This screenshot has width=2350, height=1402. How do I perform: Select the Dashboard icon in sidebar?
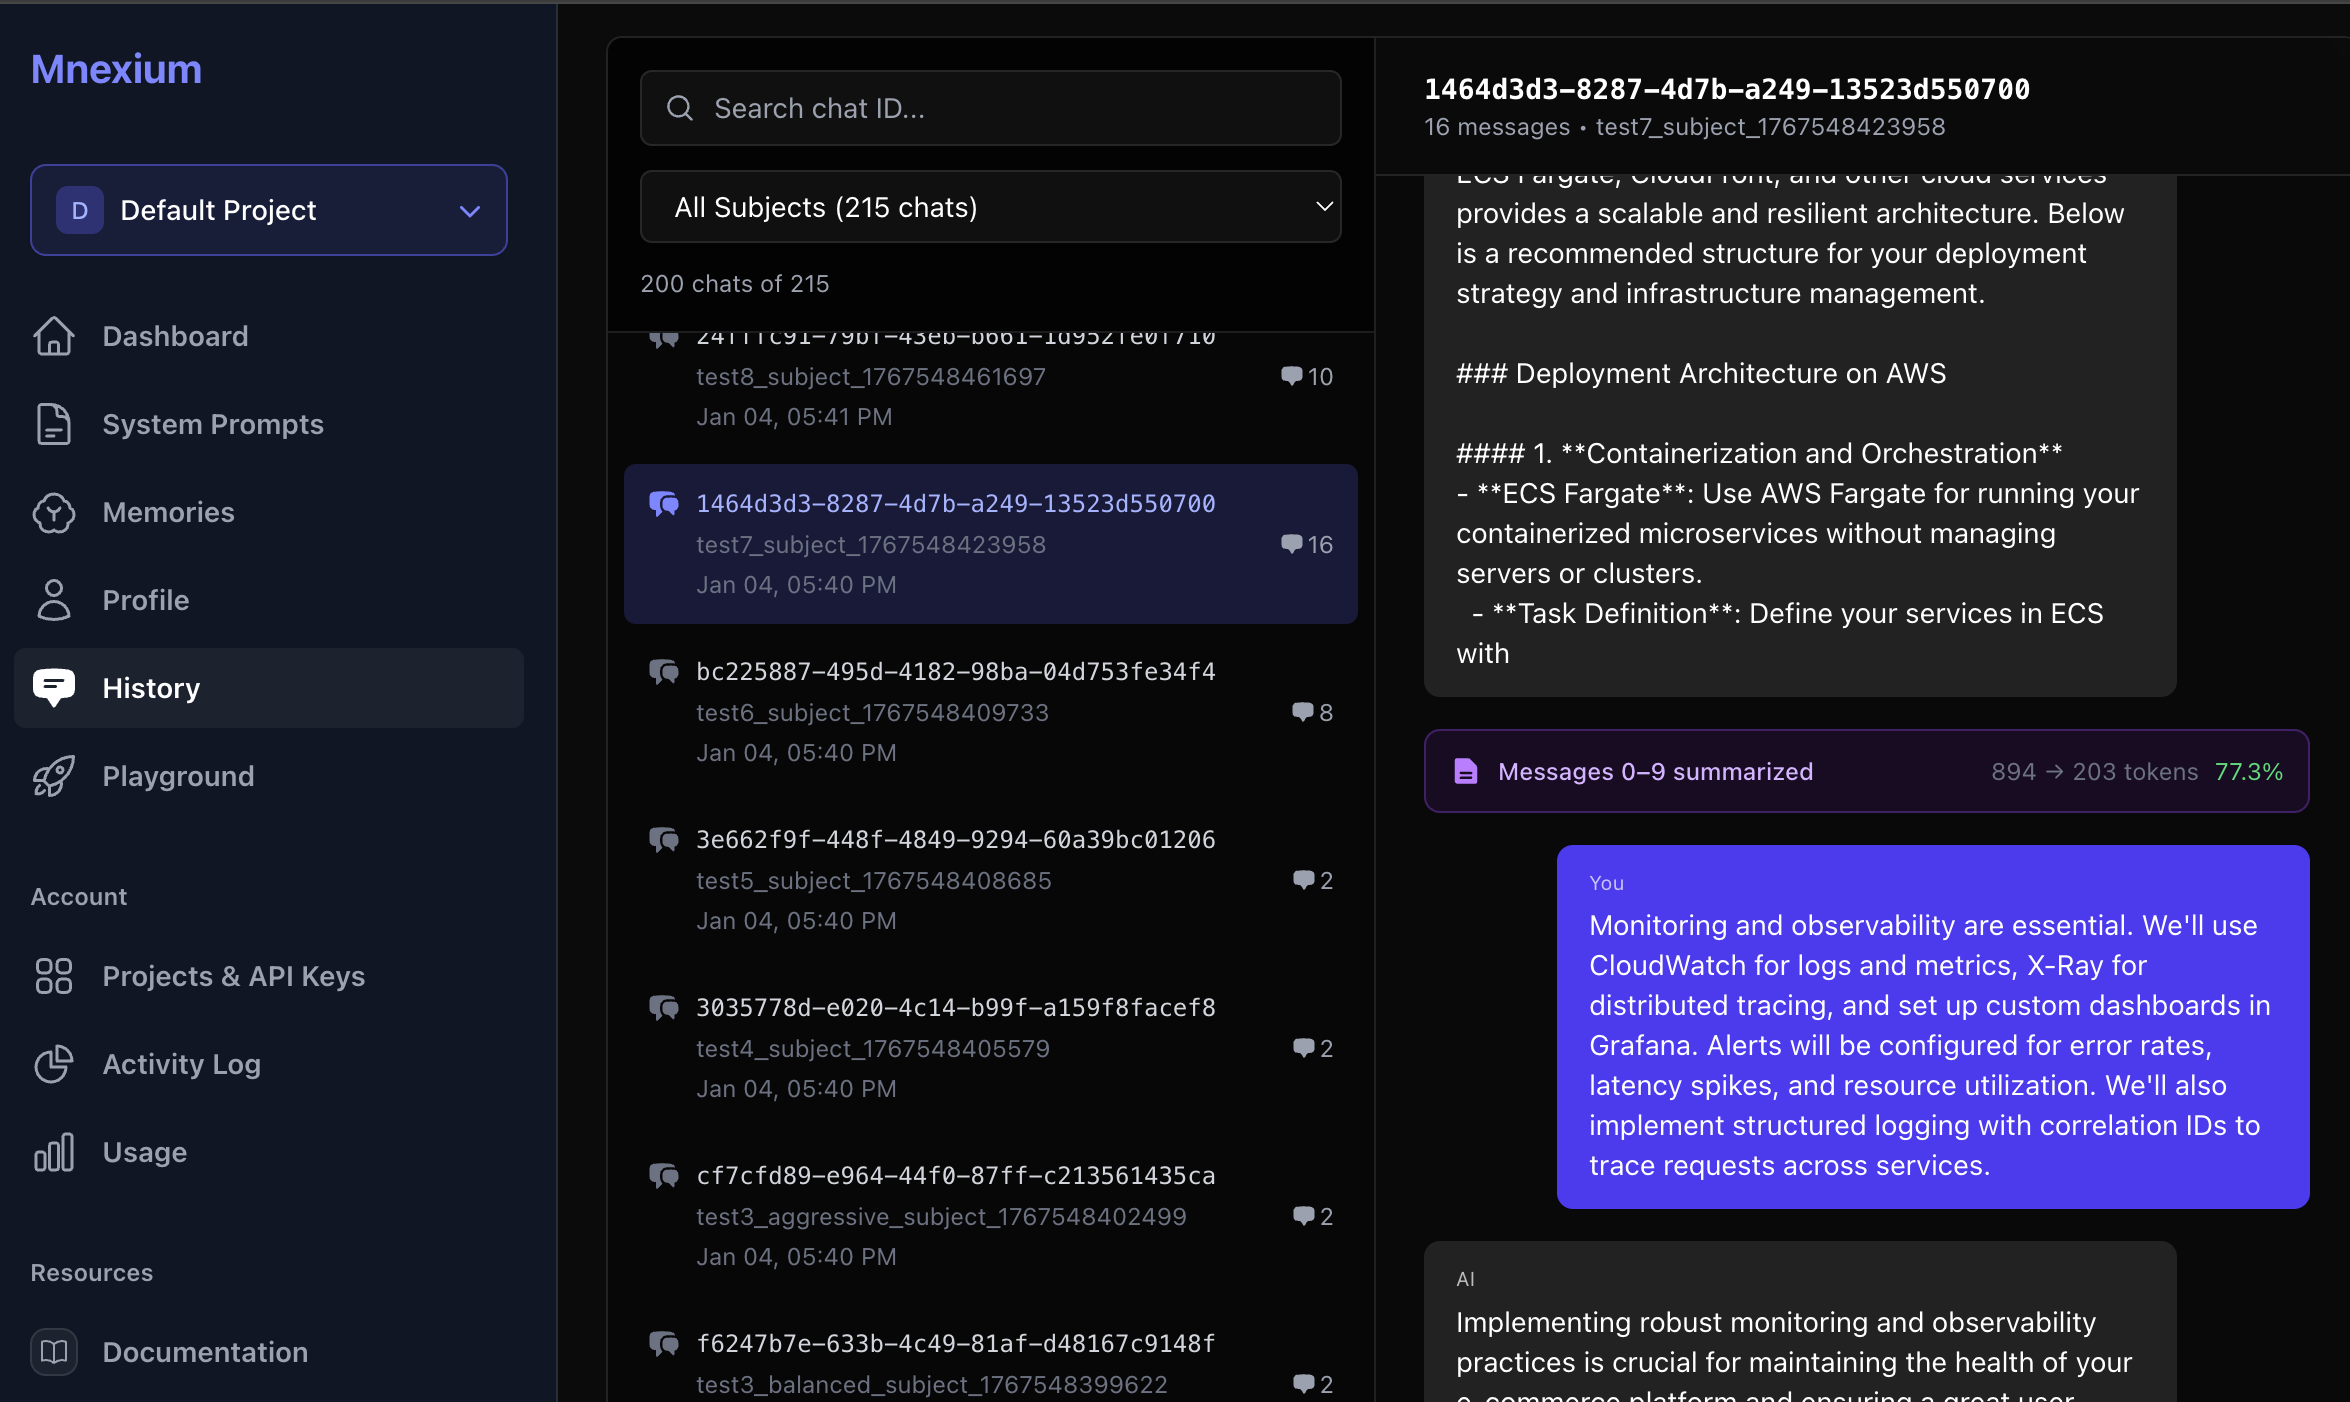(55, 336)
